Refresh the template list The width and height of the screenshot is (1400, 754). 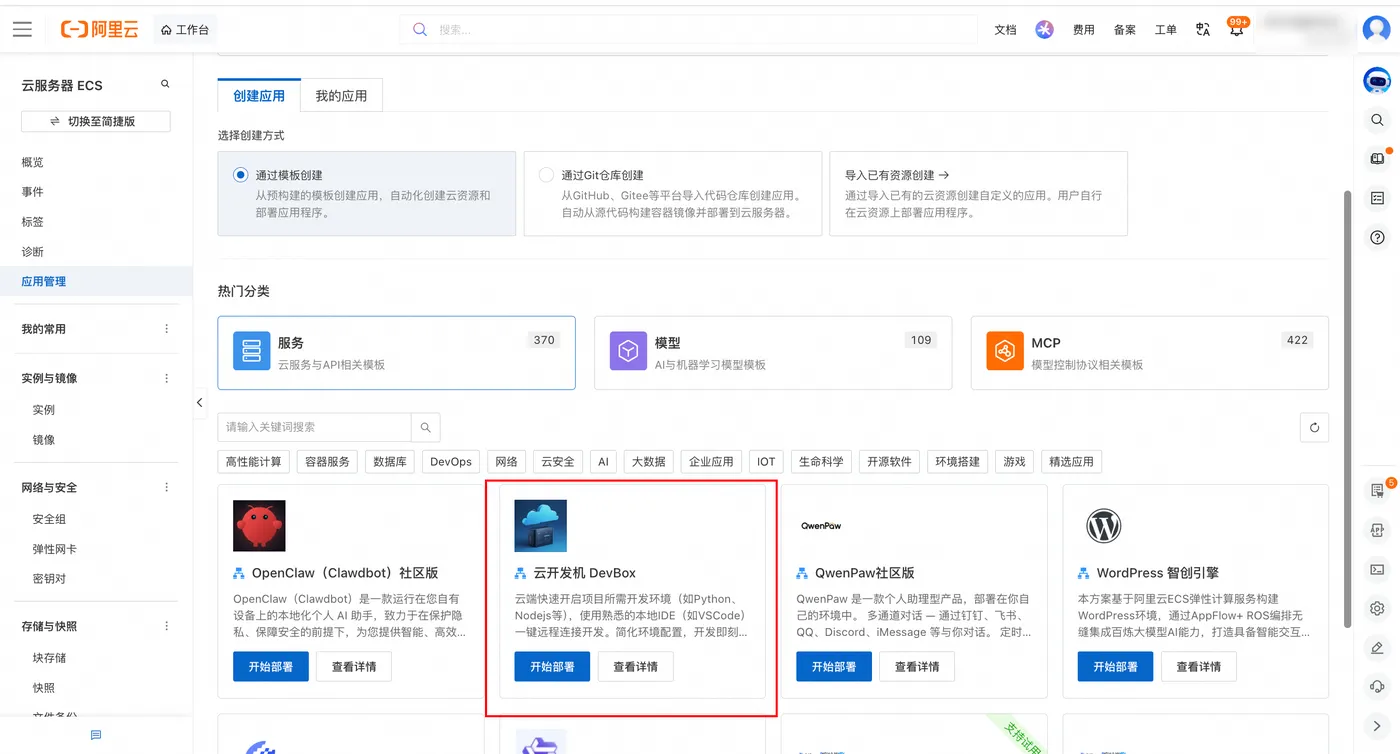point(1314,428)
